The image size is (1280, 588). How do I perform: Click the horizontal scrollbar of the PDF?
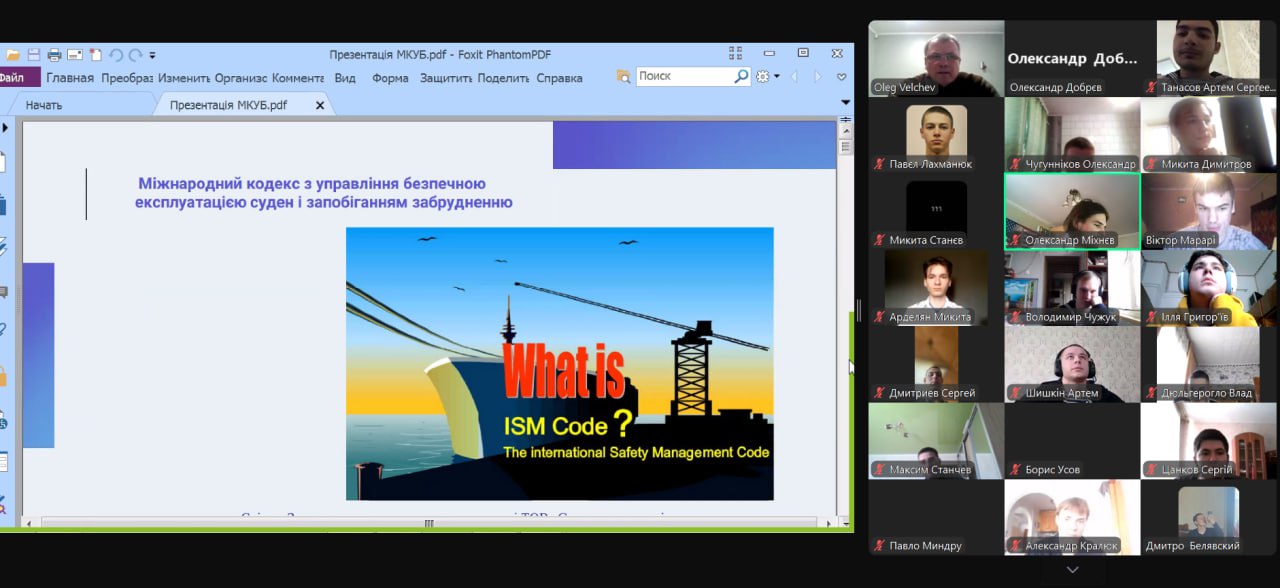[429, 523]
